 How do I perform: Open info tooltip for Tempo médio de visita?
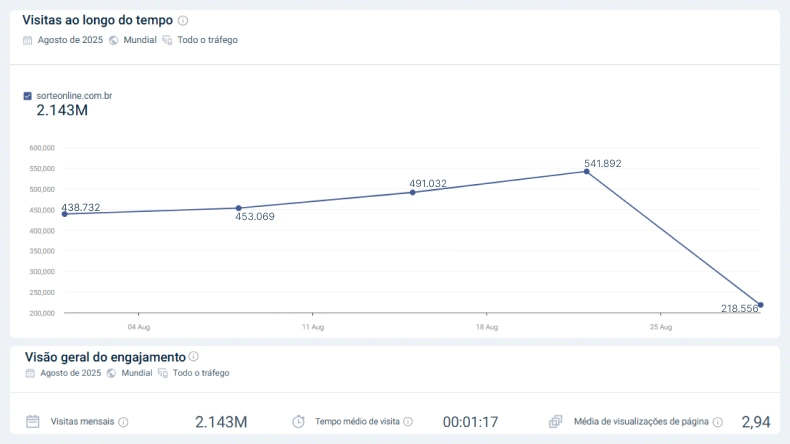408,422
